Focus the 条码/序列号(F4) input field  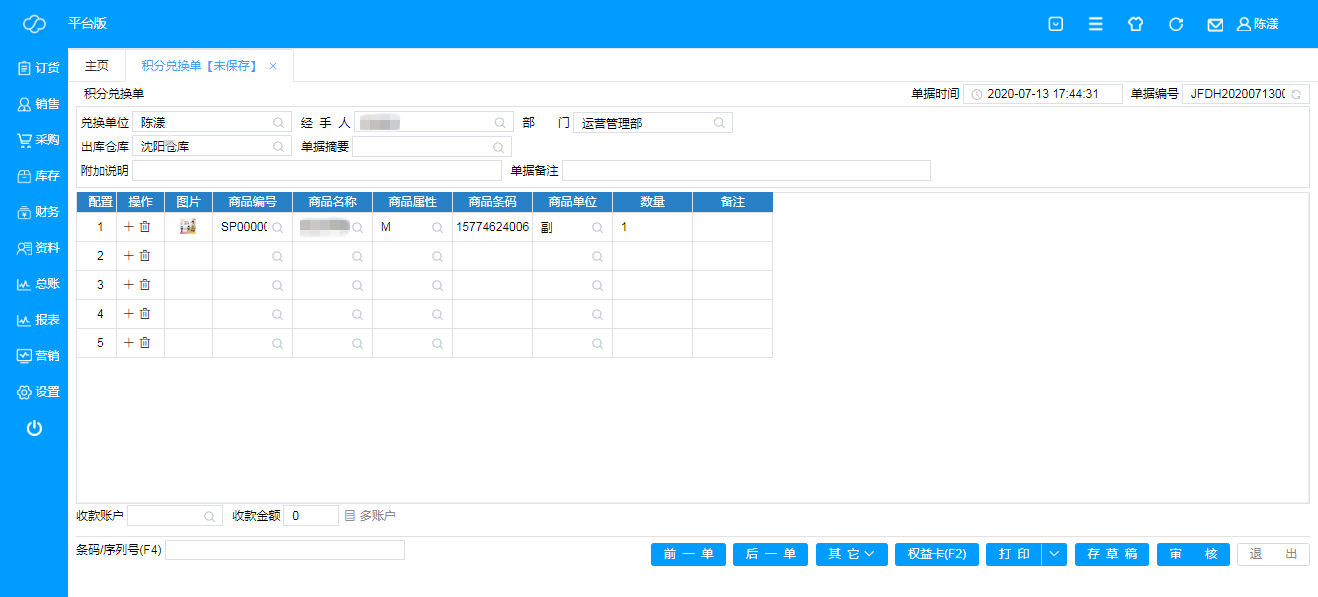[x=285, y=550]
